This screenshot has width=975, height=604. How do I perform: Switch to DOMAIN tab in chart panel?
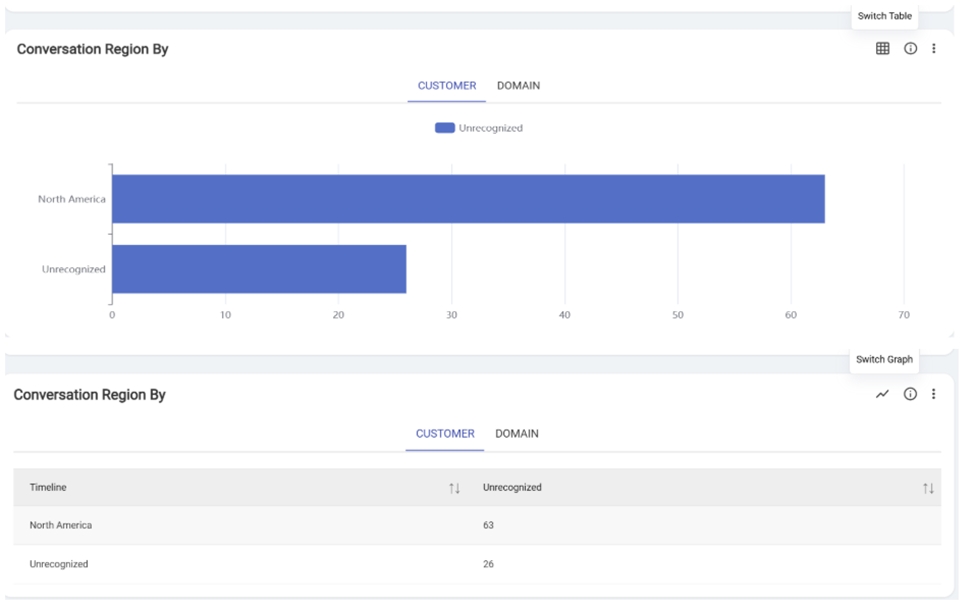coord(518,86)
